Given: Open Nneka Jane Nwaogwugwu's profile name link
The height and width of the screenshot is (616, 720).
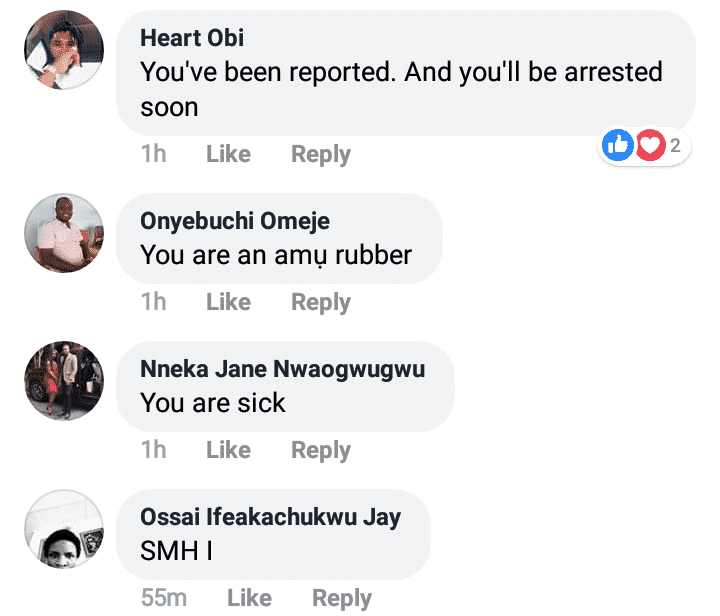Looking at the screenshot, I should click(283, 369).
